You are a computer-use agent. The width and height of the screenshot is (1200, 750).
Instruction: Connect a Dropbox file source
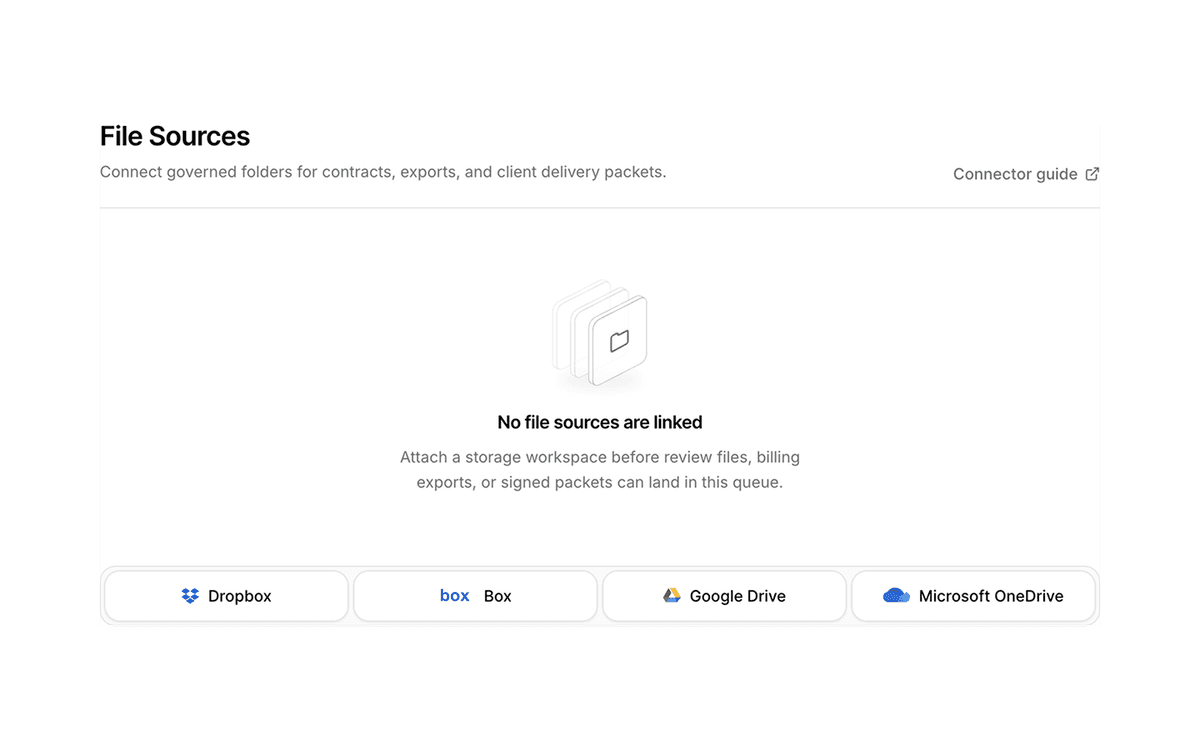(x=226, y=596)
